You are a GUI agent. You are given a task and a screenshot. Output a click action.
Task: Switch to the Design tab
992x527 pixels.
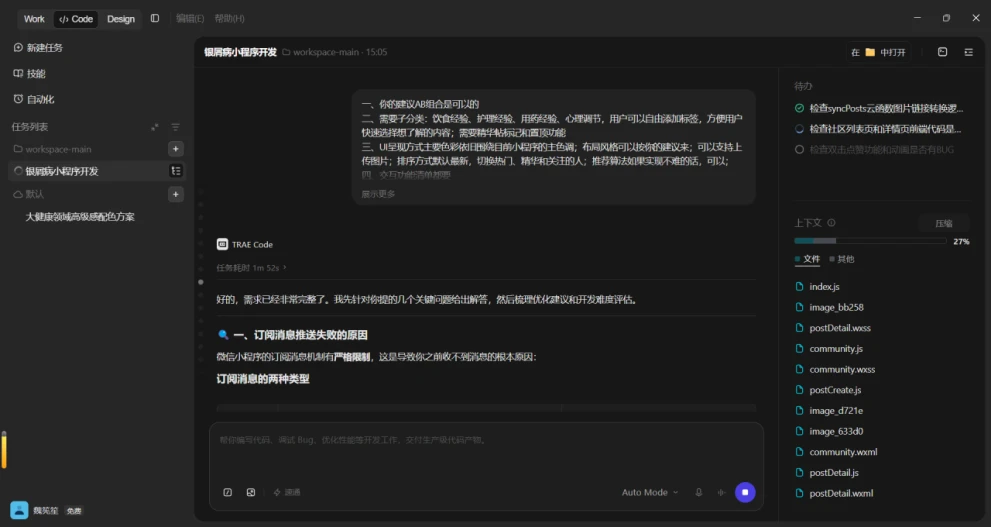click(121, 19)
